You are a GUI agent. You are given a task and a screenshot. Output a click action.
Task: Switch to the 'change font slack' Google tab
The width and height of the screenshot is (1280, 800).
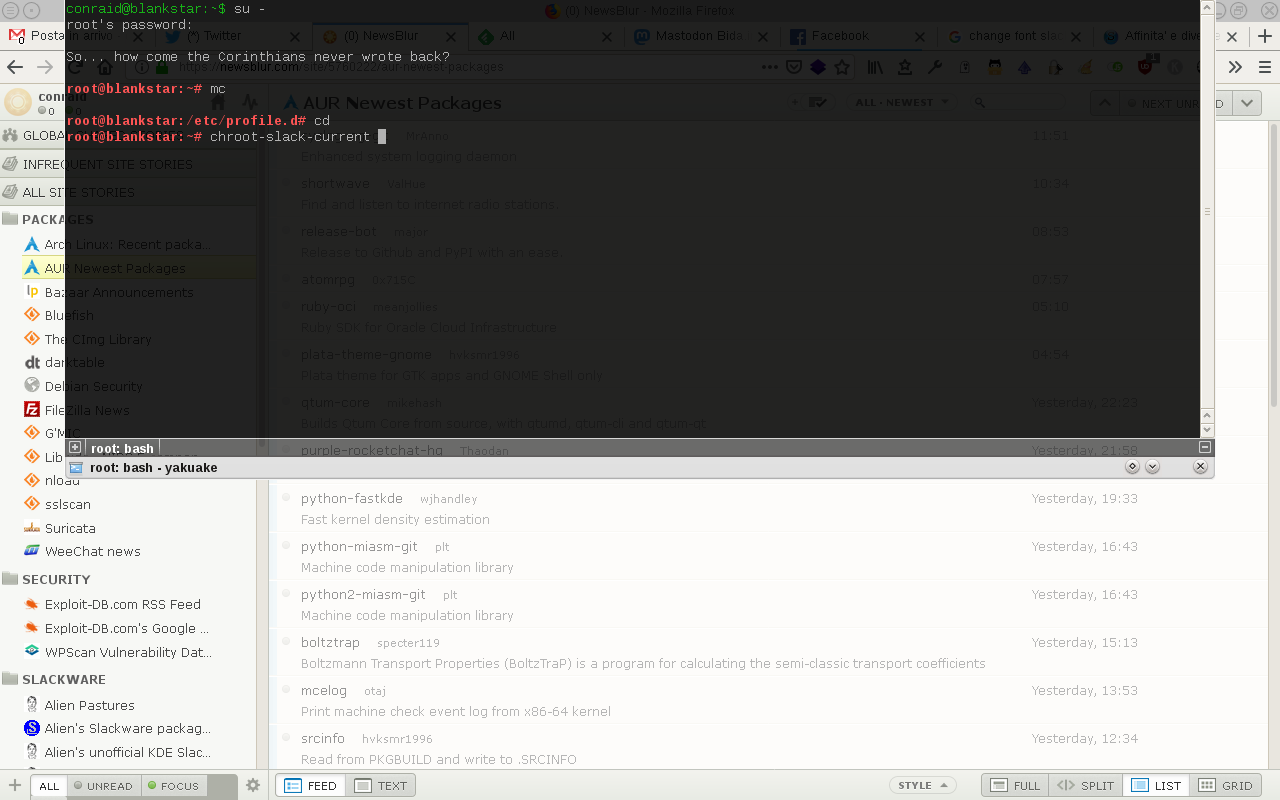(x=1015, y=36)
